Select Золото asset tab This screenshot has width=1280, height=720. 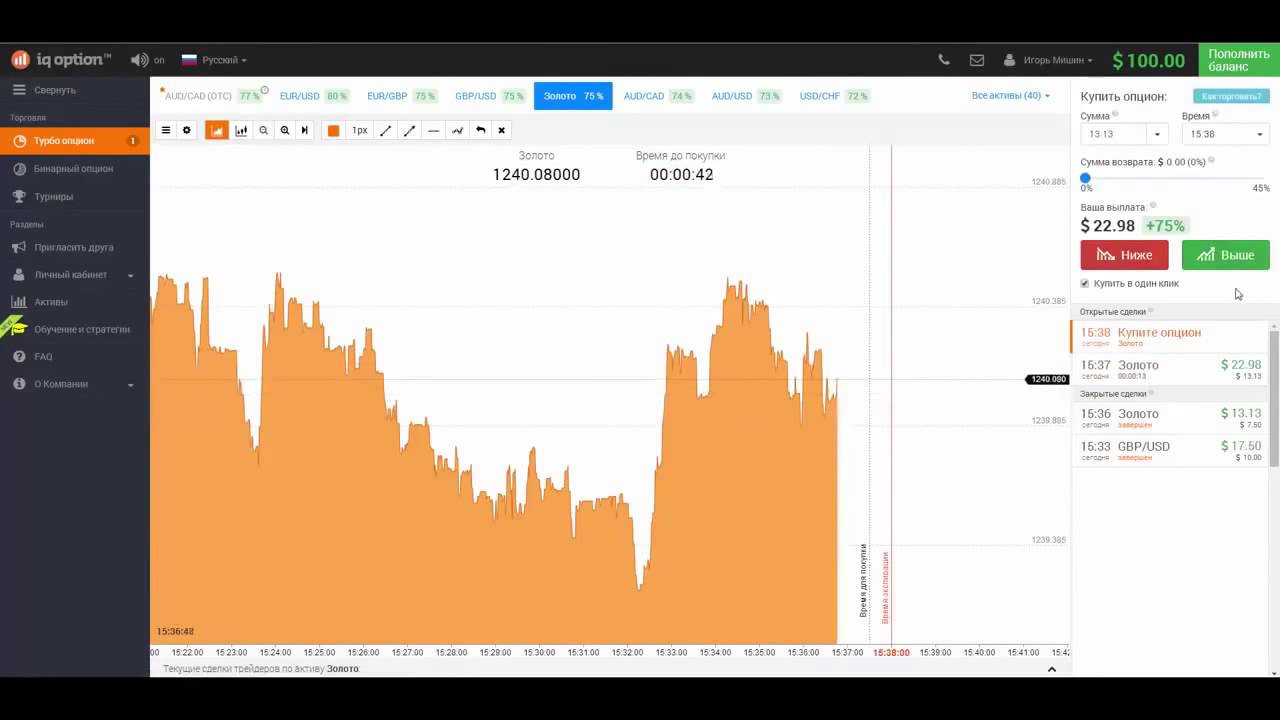point(573,96)
